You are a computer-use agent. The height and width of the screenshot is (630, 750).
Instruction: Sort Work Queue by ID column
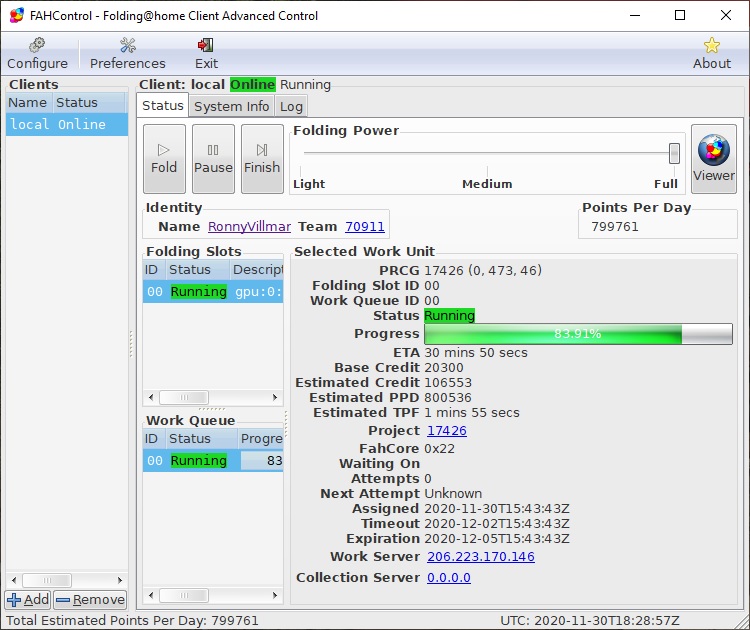[x=153, y=439]
